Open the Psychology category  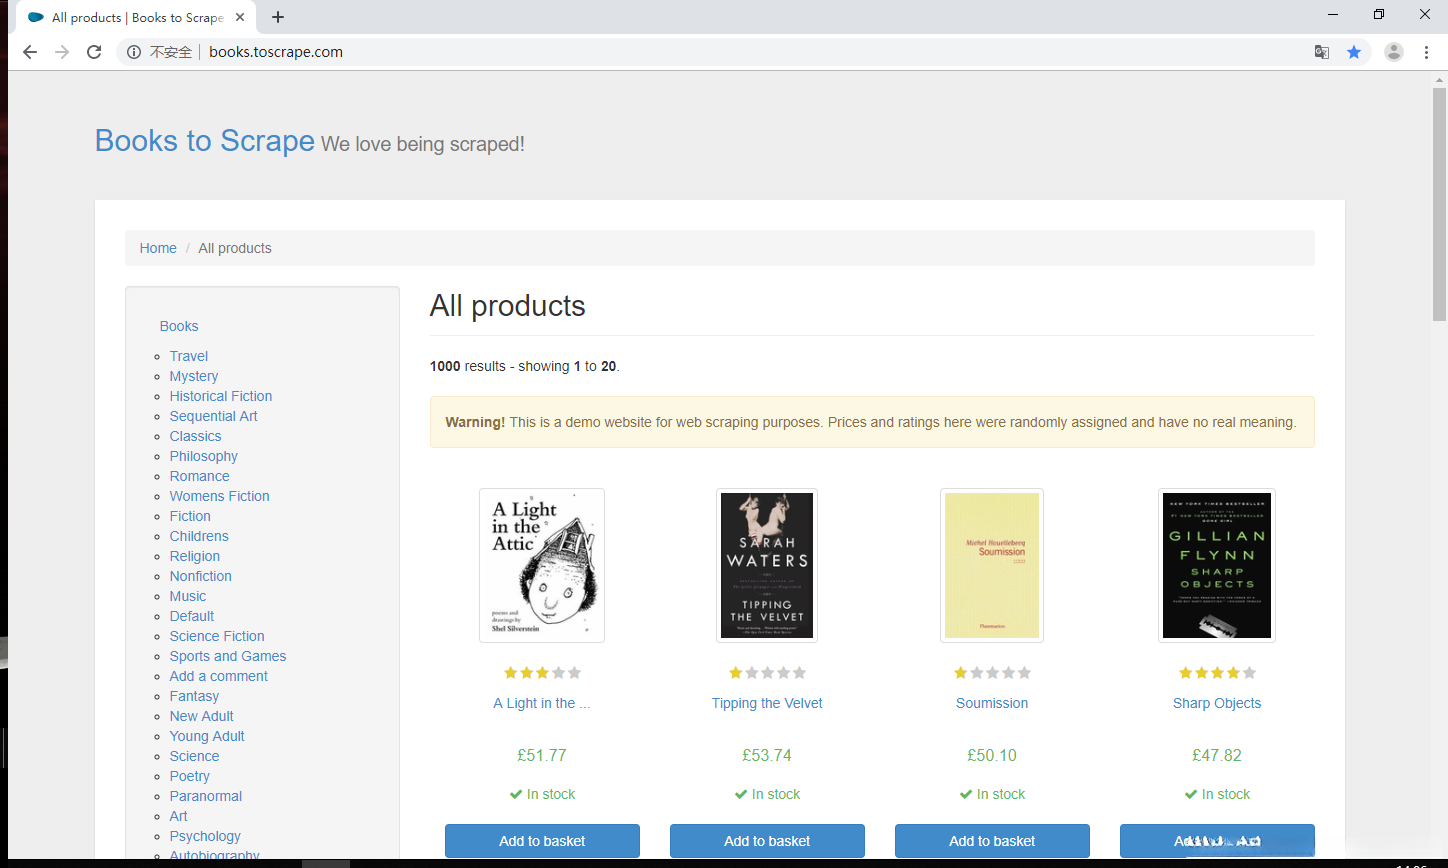click(205, 836)
